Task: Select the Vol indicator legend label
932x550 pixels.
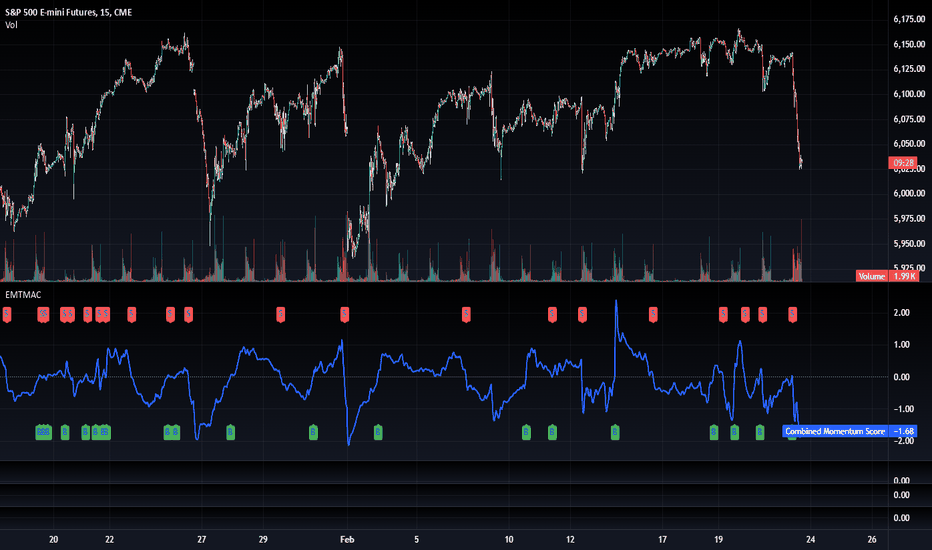Action: 11,25
